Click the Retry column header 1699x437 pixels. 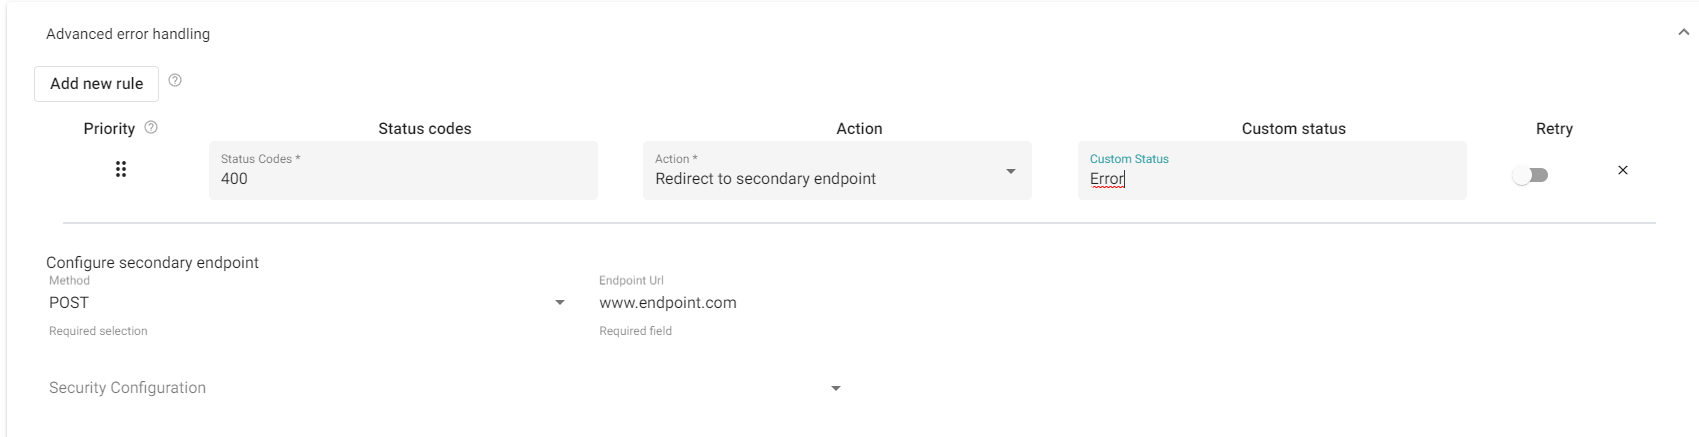tap(1554, 129)
